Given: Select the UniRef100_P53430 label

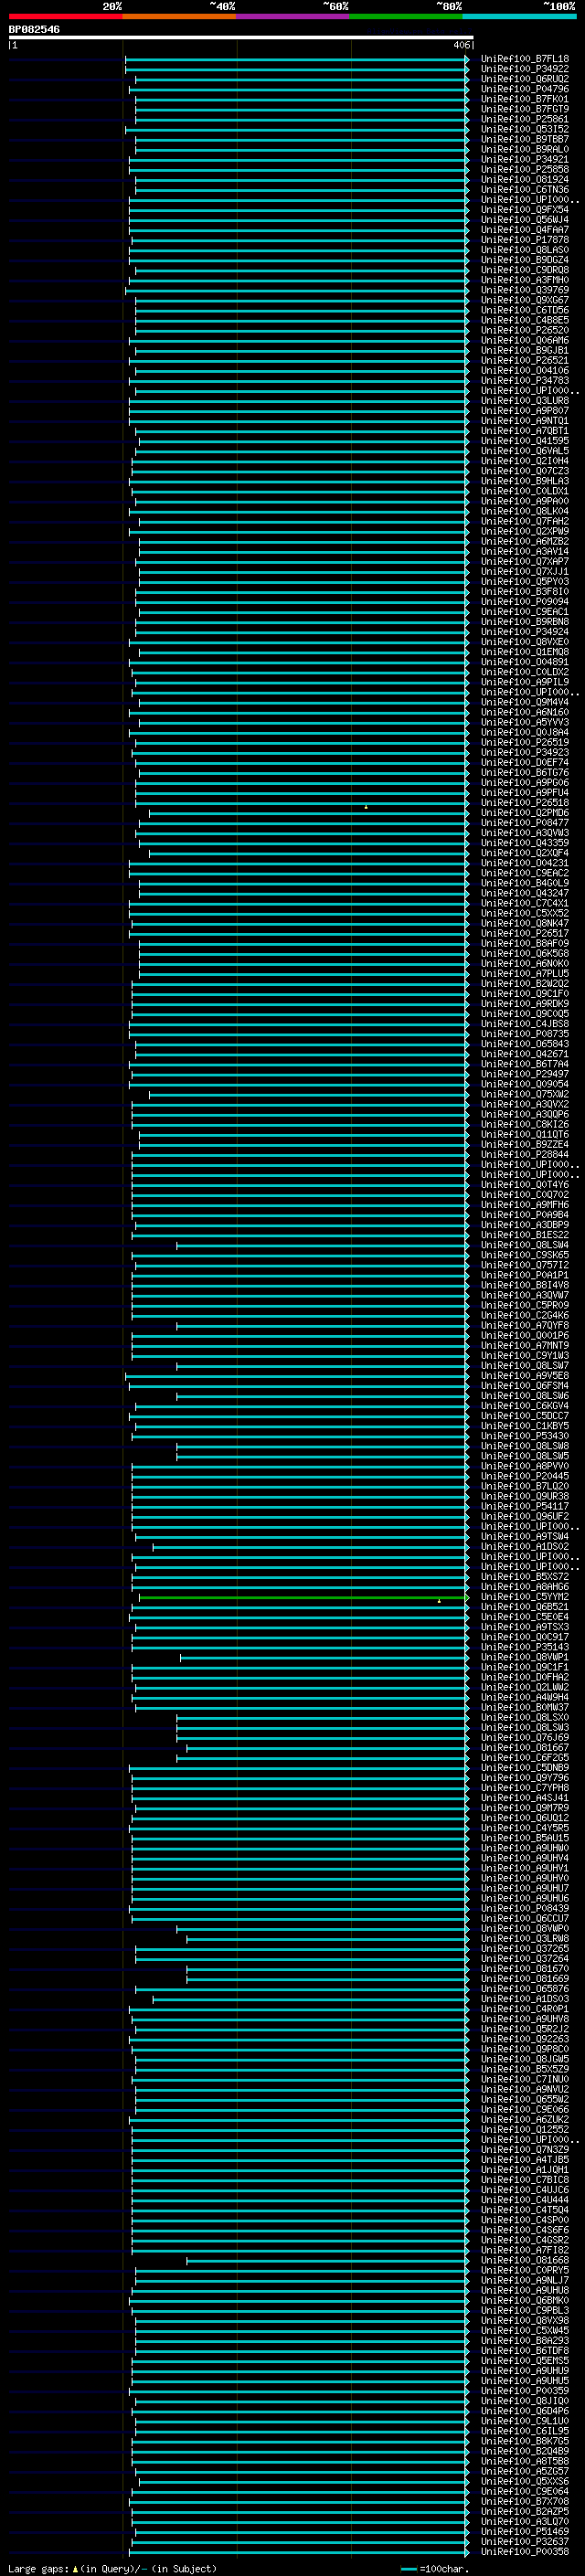Looking at the screenshot, I should (525, 1435).
